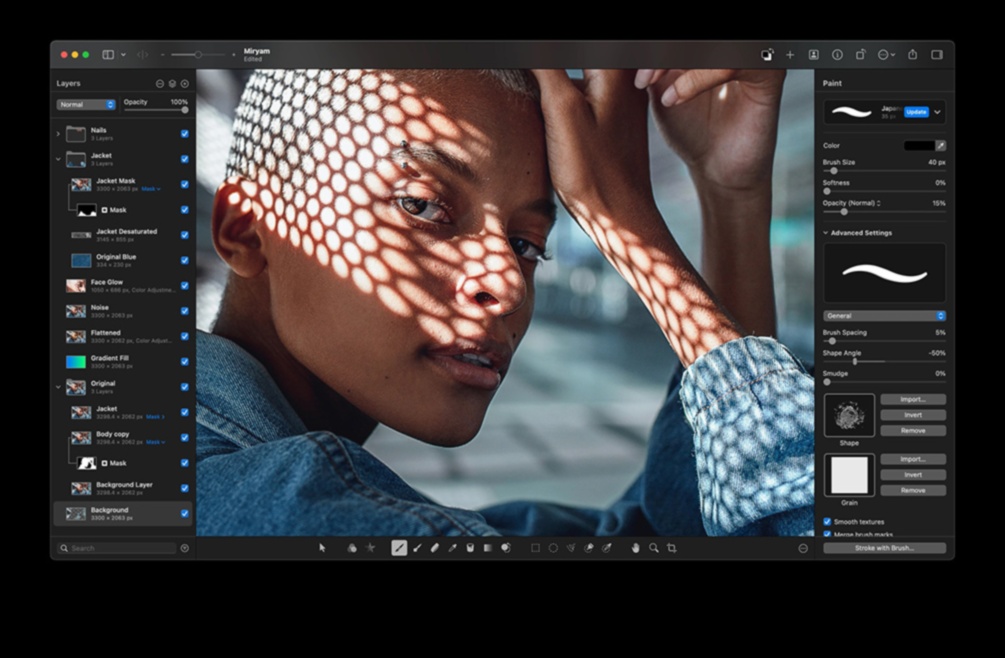Hide the Gradient Fill layer
Image resolution: width=1005 pixels, height=658 pixels.
coord(184,361)
